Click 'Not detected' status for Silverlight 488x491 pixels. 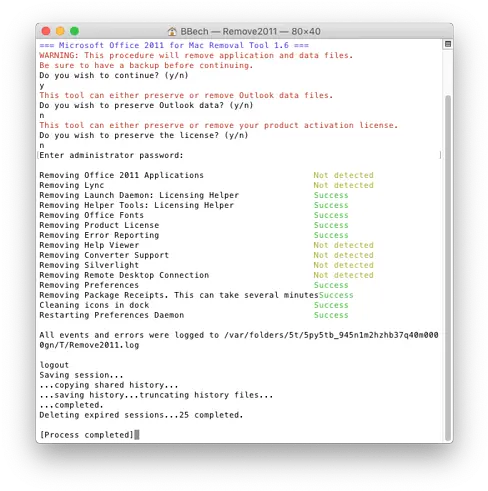pos(343,265)
